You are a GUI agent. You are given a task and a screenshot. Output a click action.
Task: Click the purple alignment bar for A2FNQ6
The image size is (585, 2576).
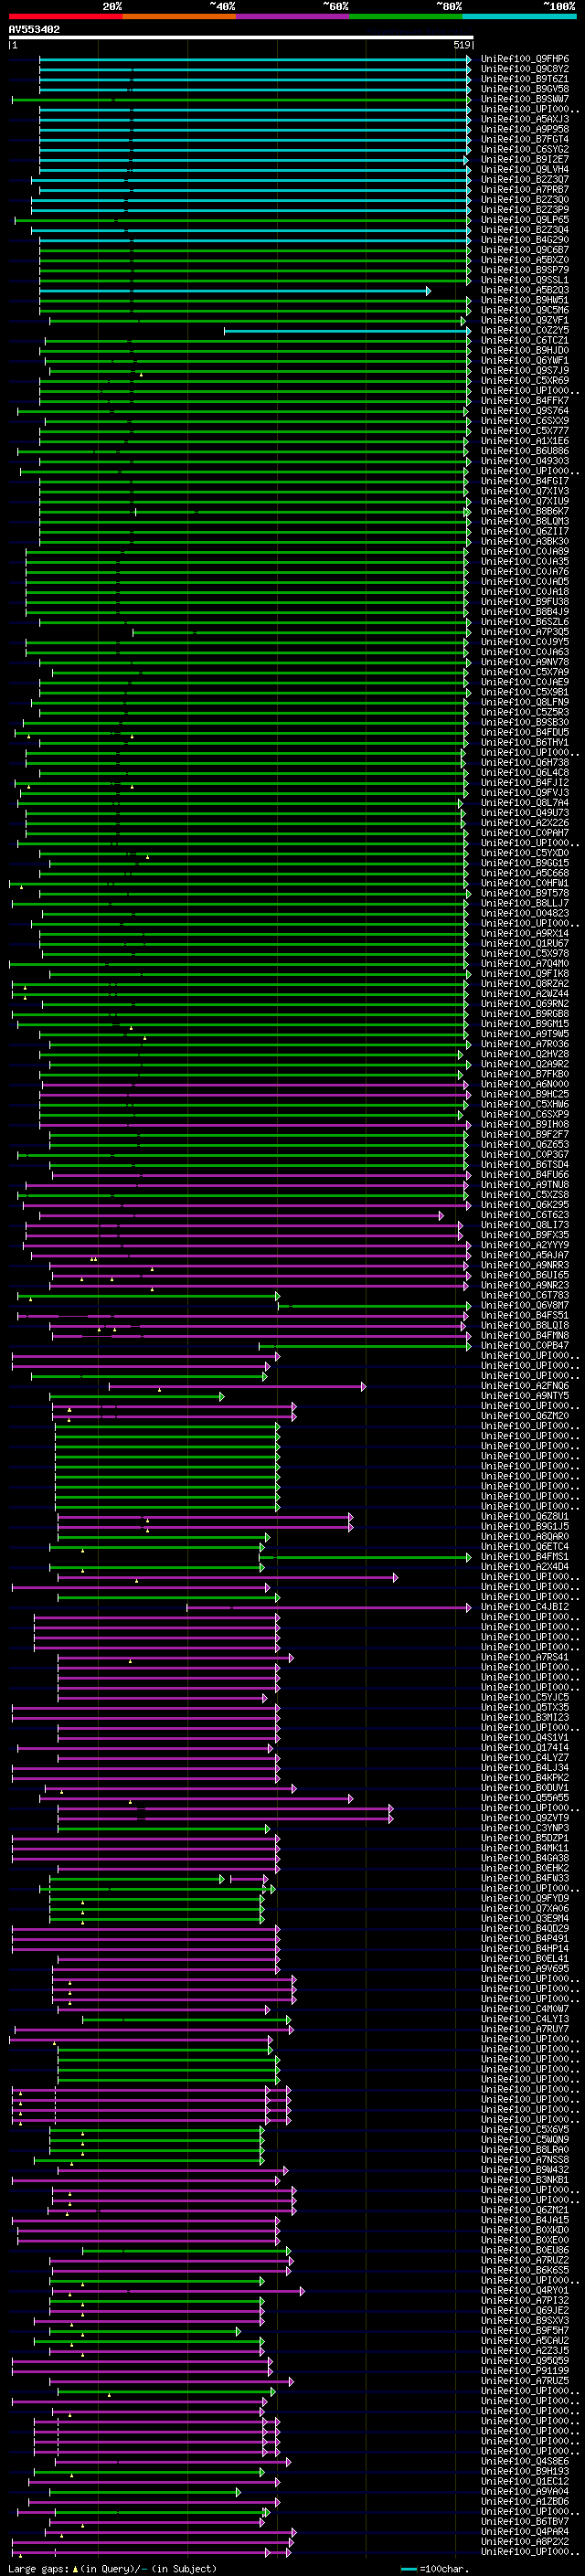tap(237, 1386)
